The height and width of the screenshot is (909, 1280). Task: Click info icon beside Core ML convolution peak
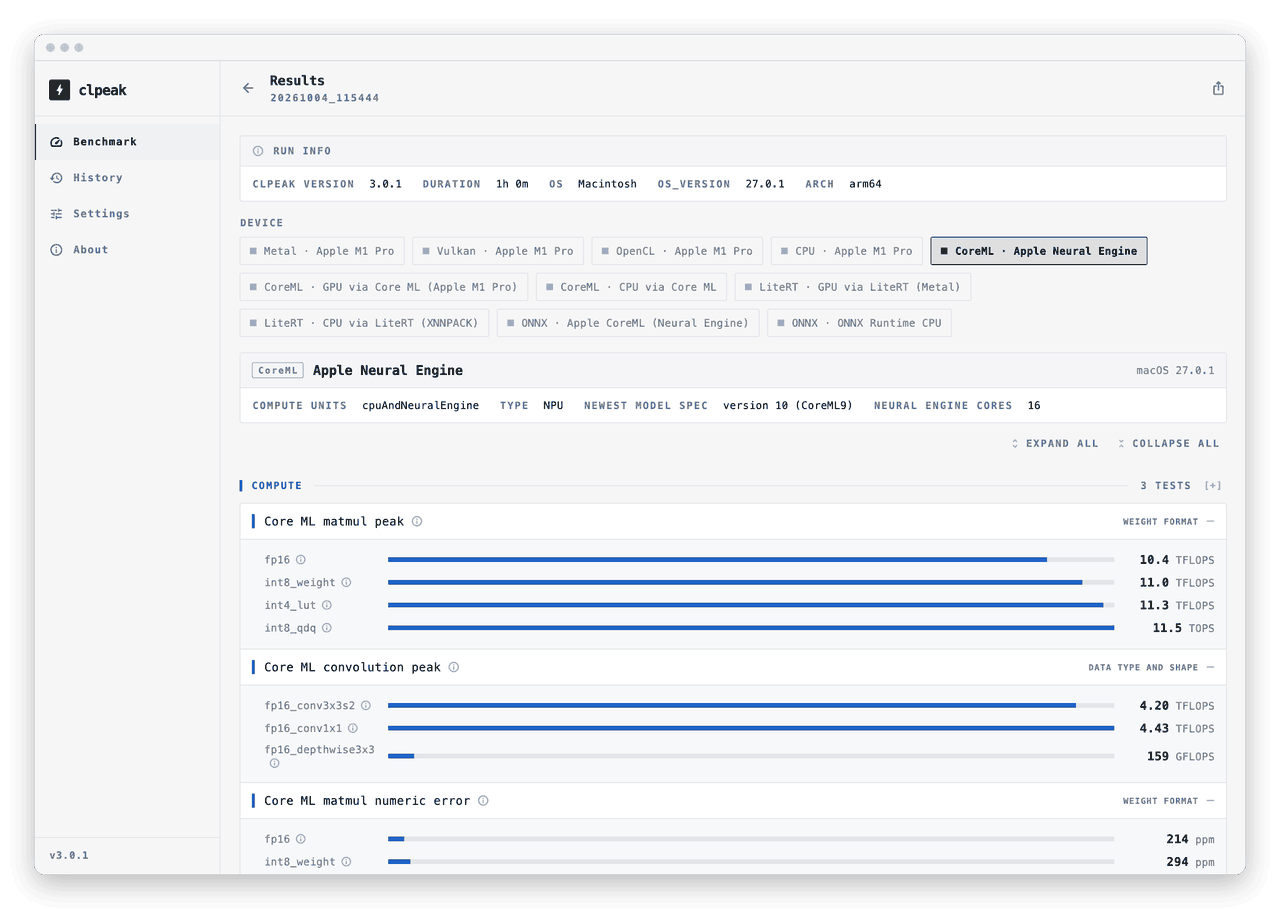point(453,667)
